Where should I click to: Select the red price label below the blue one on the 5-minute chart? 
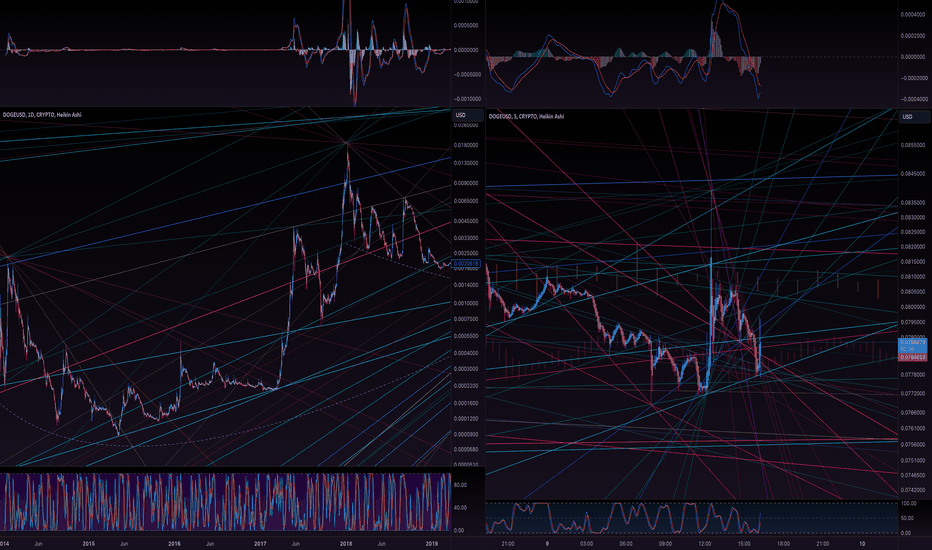point(912,357)
